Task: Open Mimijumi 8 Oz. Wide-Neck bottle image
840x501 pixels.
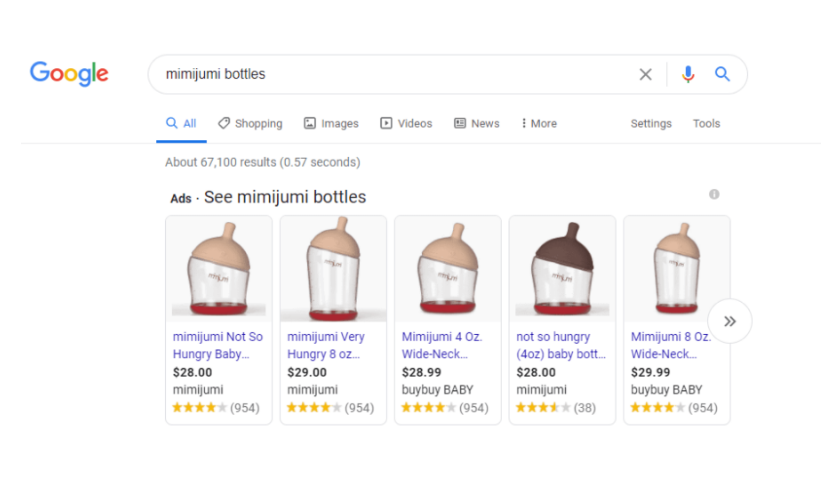Action: (x=677, y=269)
